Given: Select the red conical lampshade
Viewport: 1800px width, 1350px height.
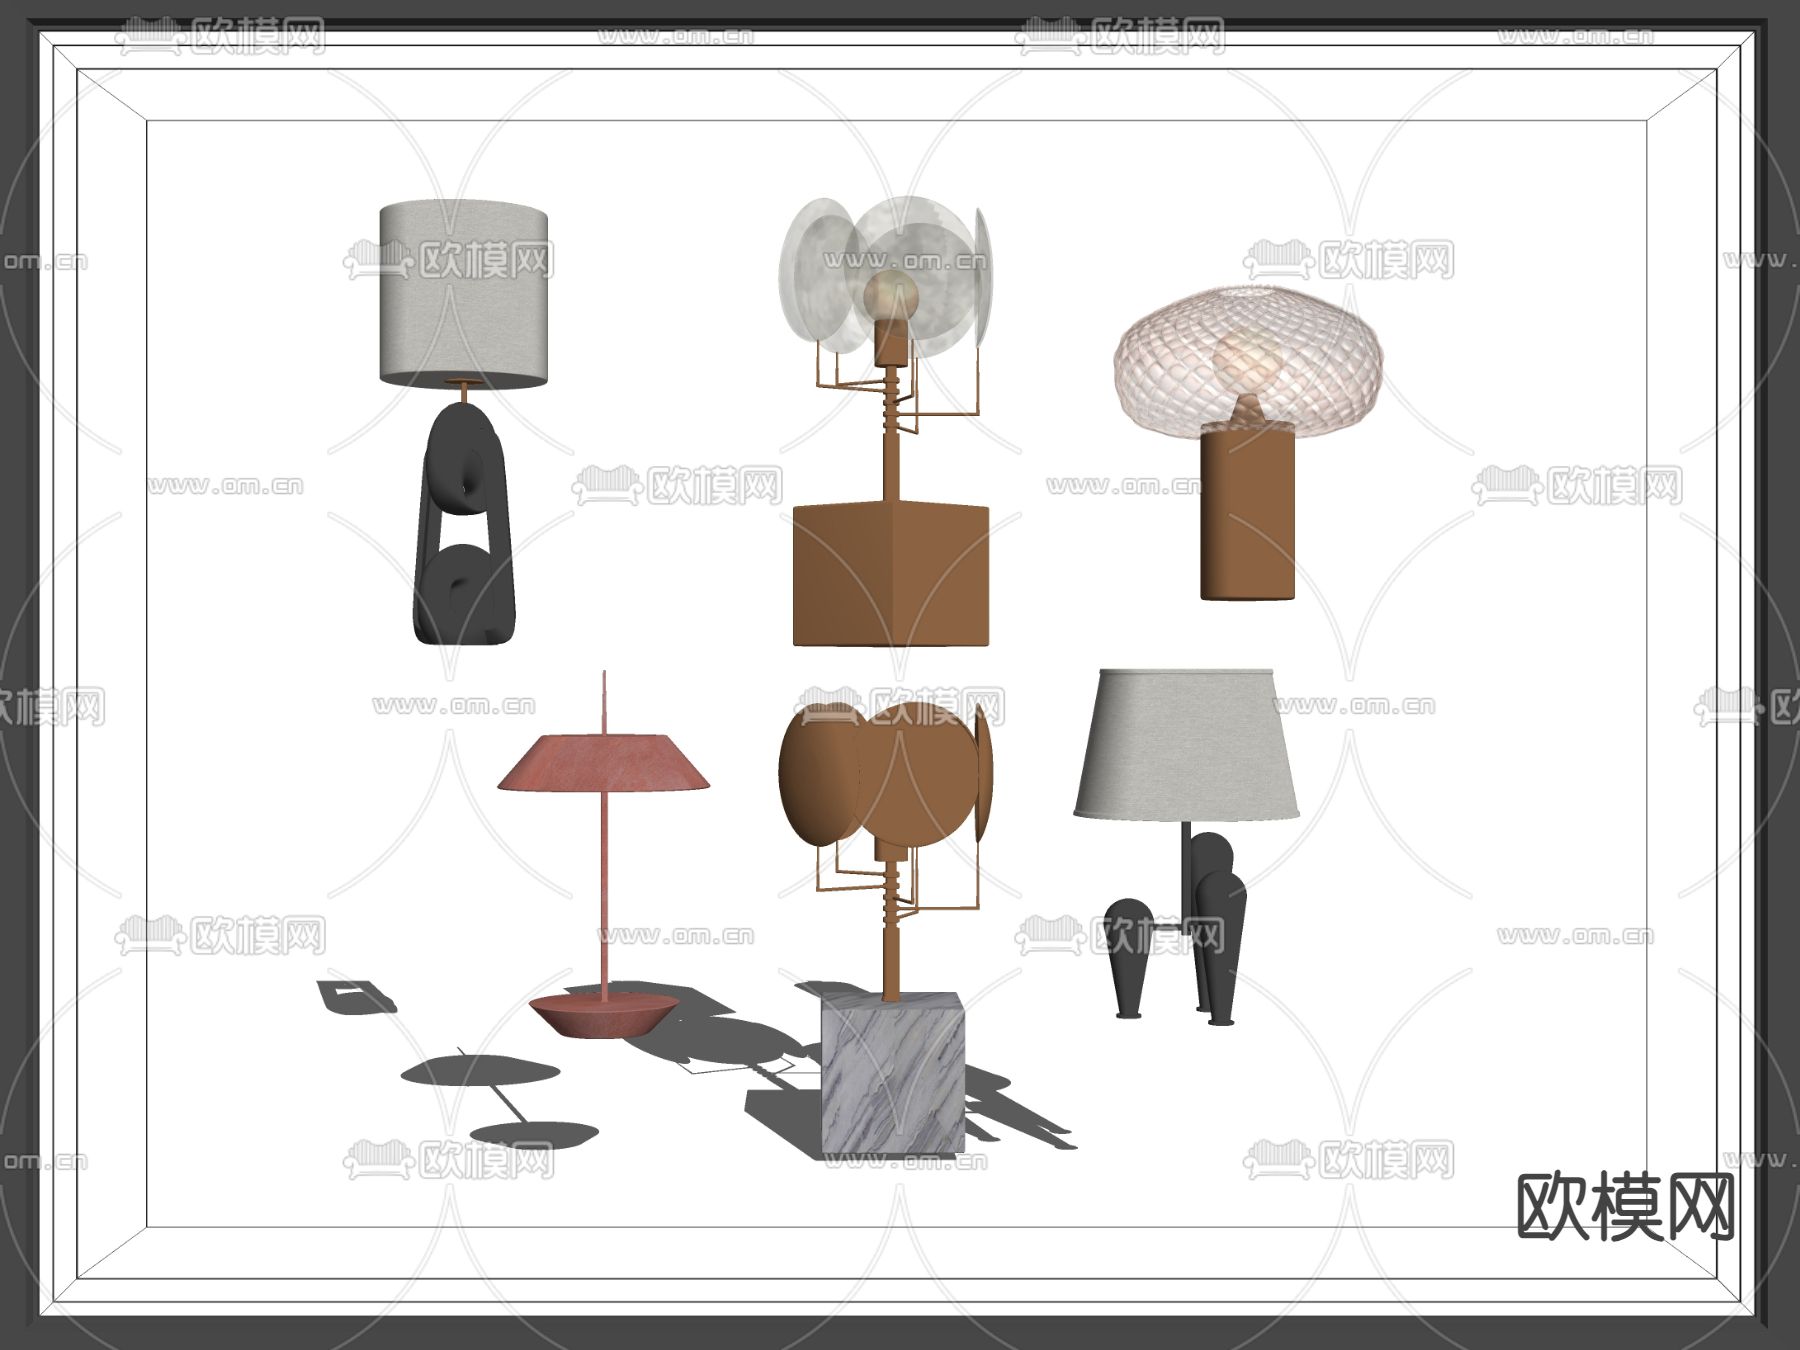Looking at the screenshot, I should (x=604, y=764).
